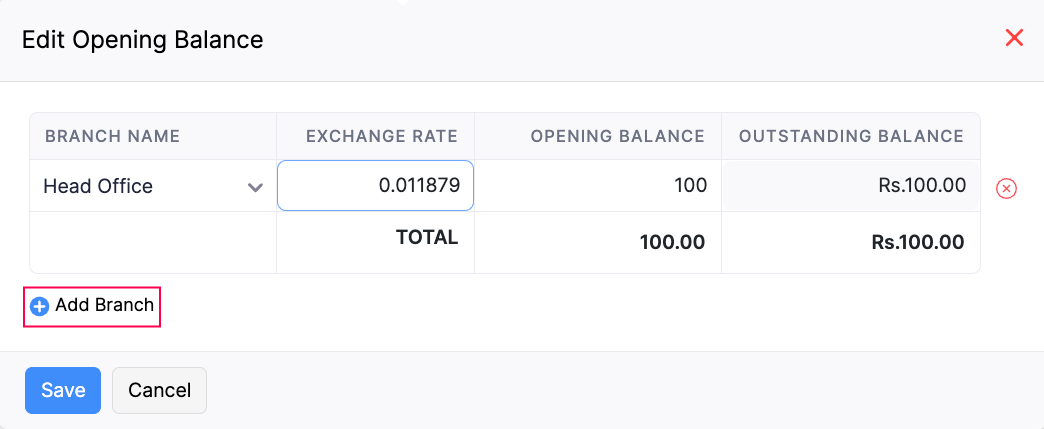Viewport: 1044px width, 429px height.
Task: Close the Edit Opening Balance dialog
Action: click(1014, 39)
